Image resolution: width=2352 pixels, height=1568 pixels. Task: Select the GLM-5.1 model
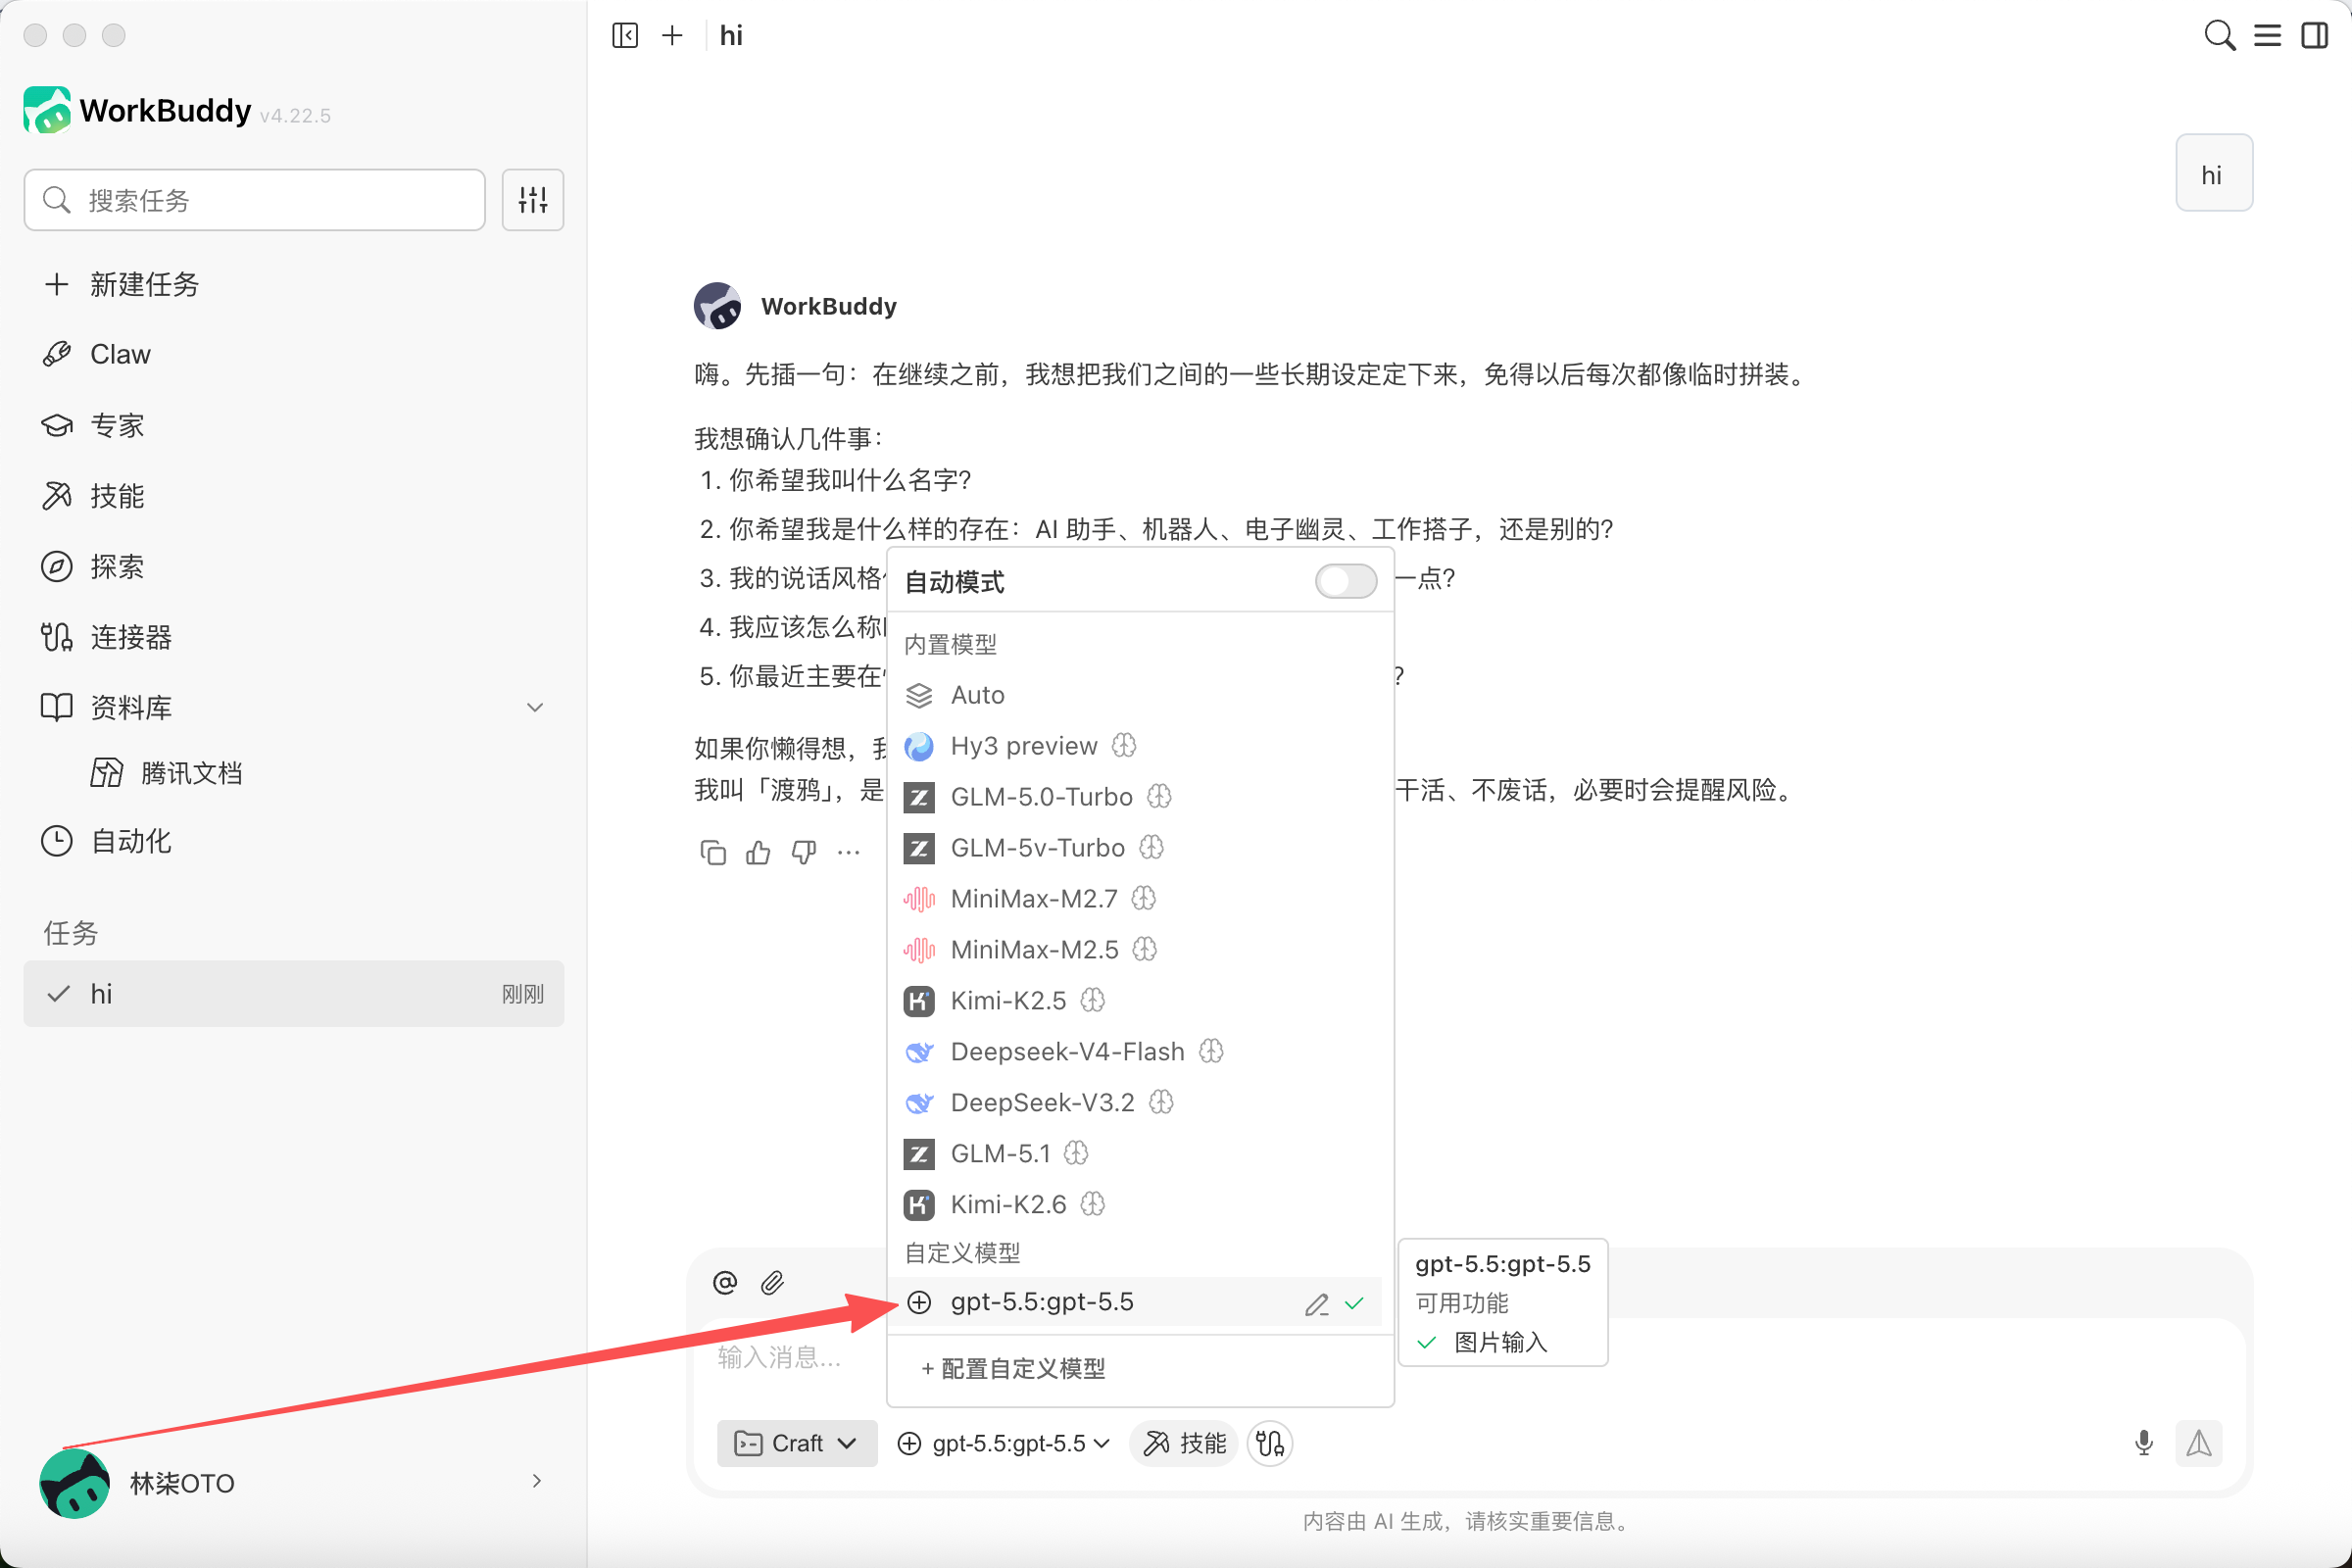1139,1154
